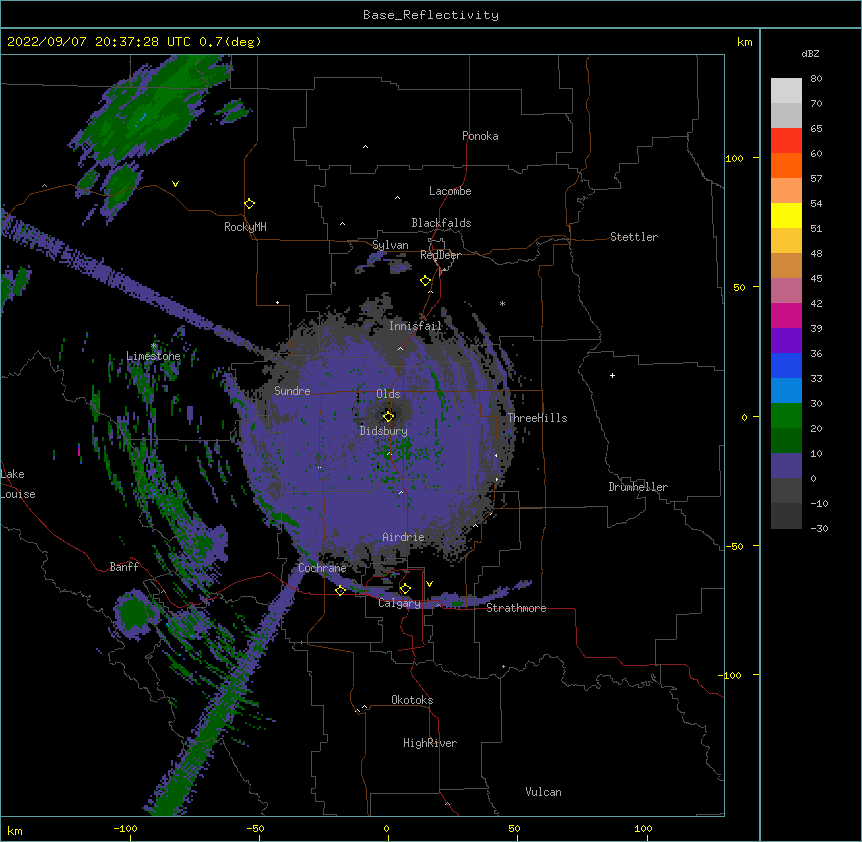Select the yellow marker beside Cochrane
862x842 pixels.
click(x=340, y=590)
